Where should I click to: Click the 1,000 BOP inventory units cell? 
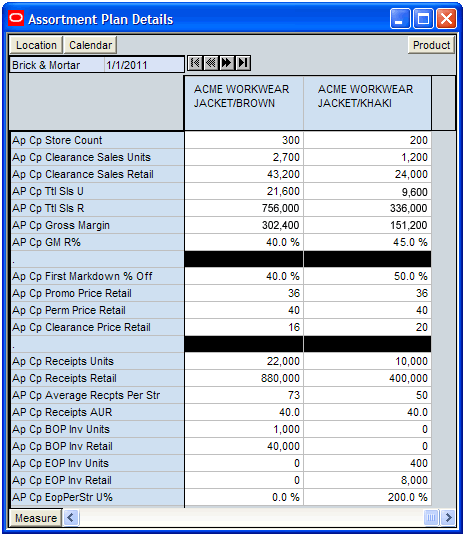244,429
